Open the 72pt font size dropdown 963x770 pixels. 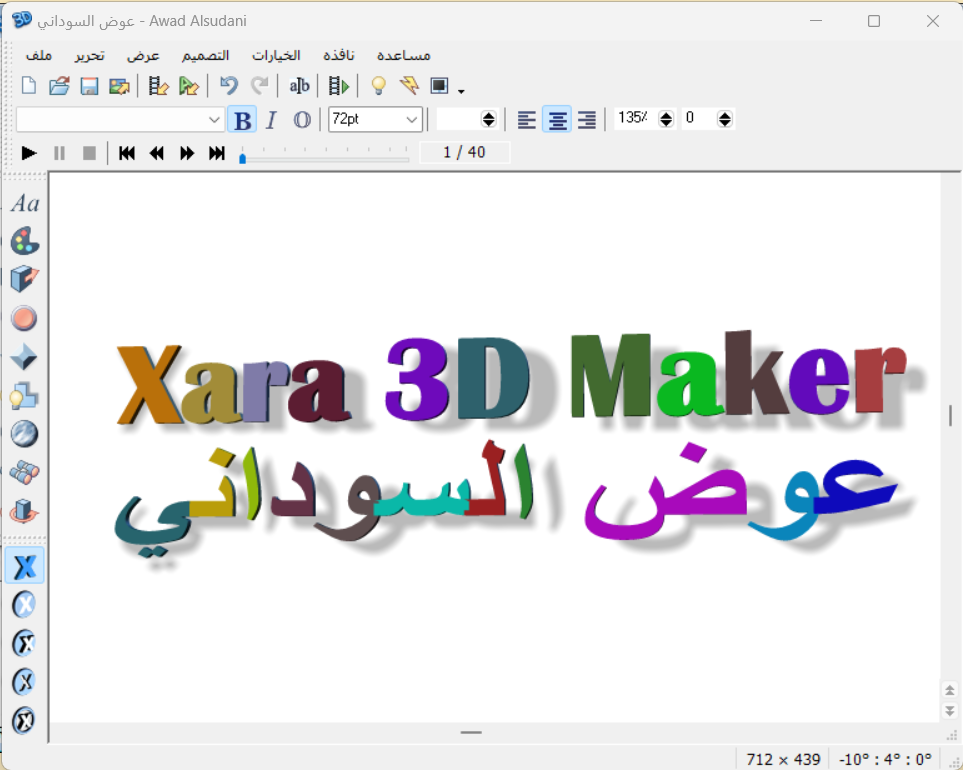pos(412,120)
